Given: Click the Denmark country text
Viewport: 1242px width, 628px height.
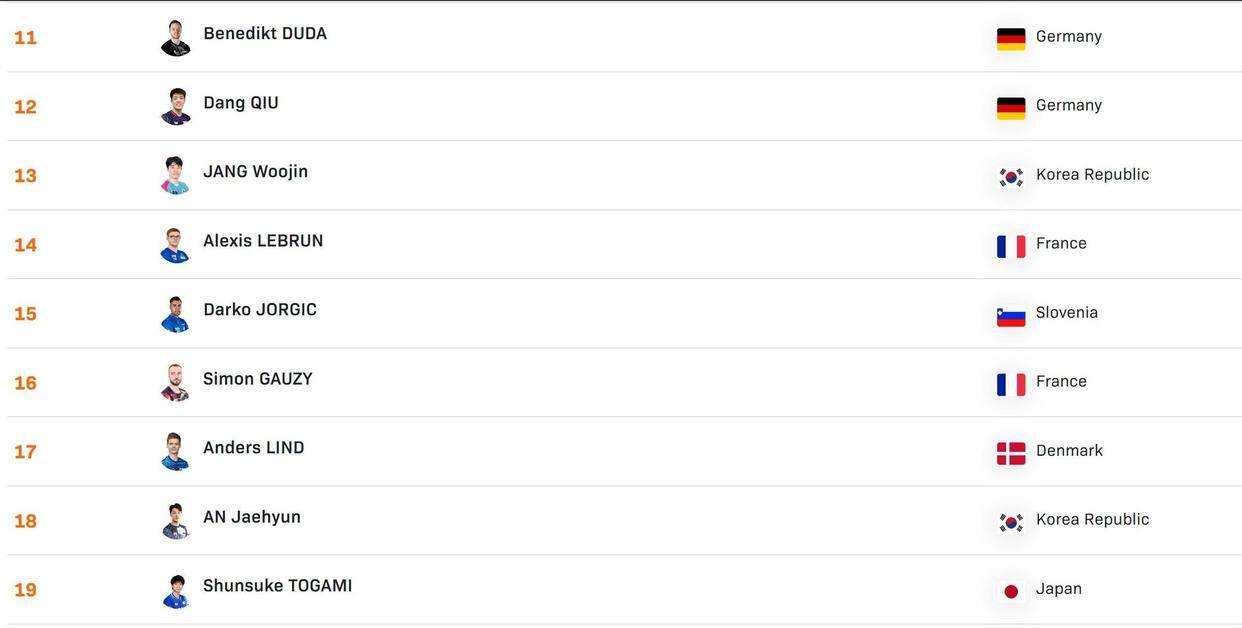Looking at the screenshot, I should 1069,451.
